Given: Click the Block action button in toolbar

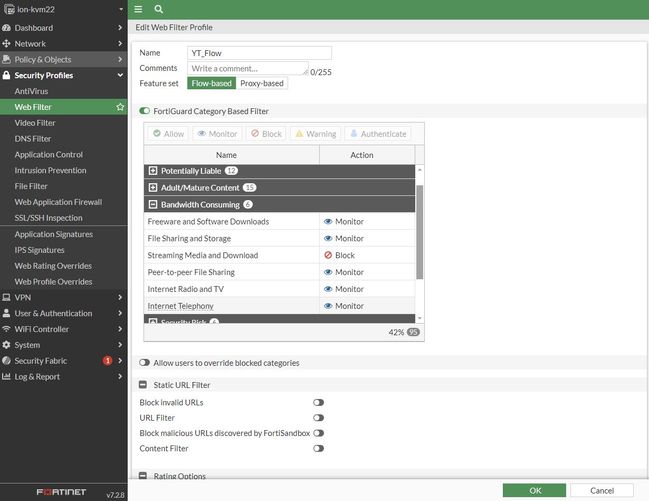Looking at the screenshot, I should tap(266, 134).
